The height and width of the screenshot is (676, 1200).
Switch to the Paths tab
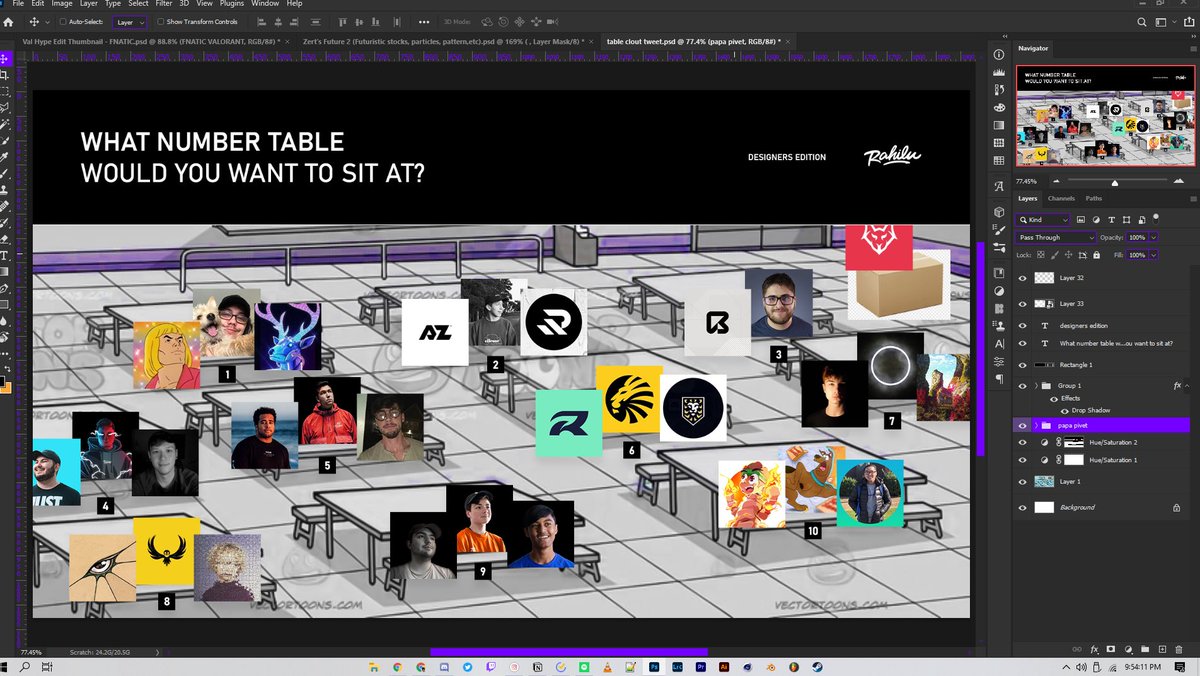1094,199
